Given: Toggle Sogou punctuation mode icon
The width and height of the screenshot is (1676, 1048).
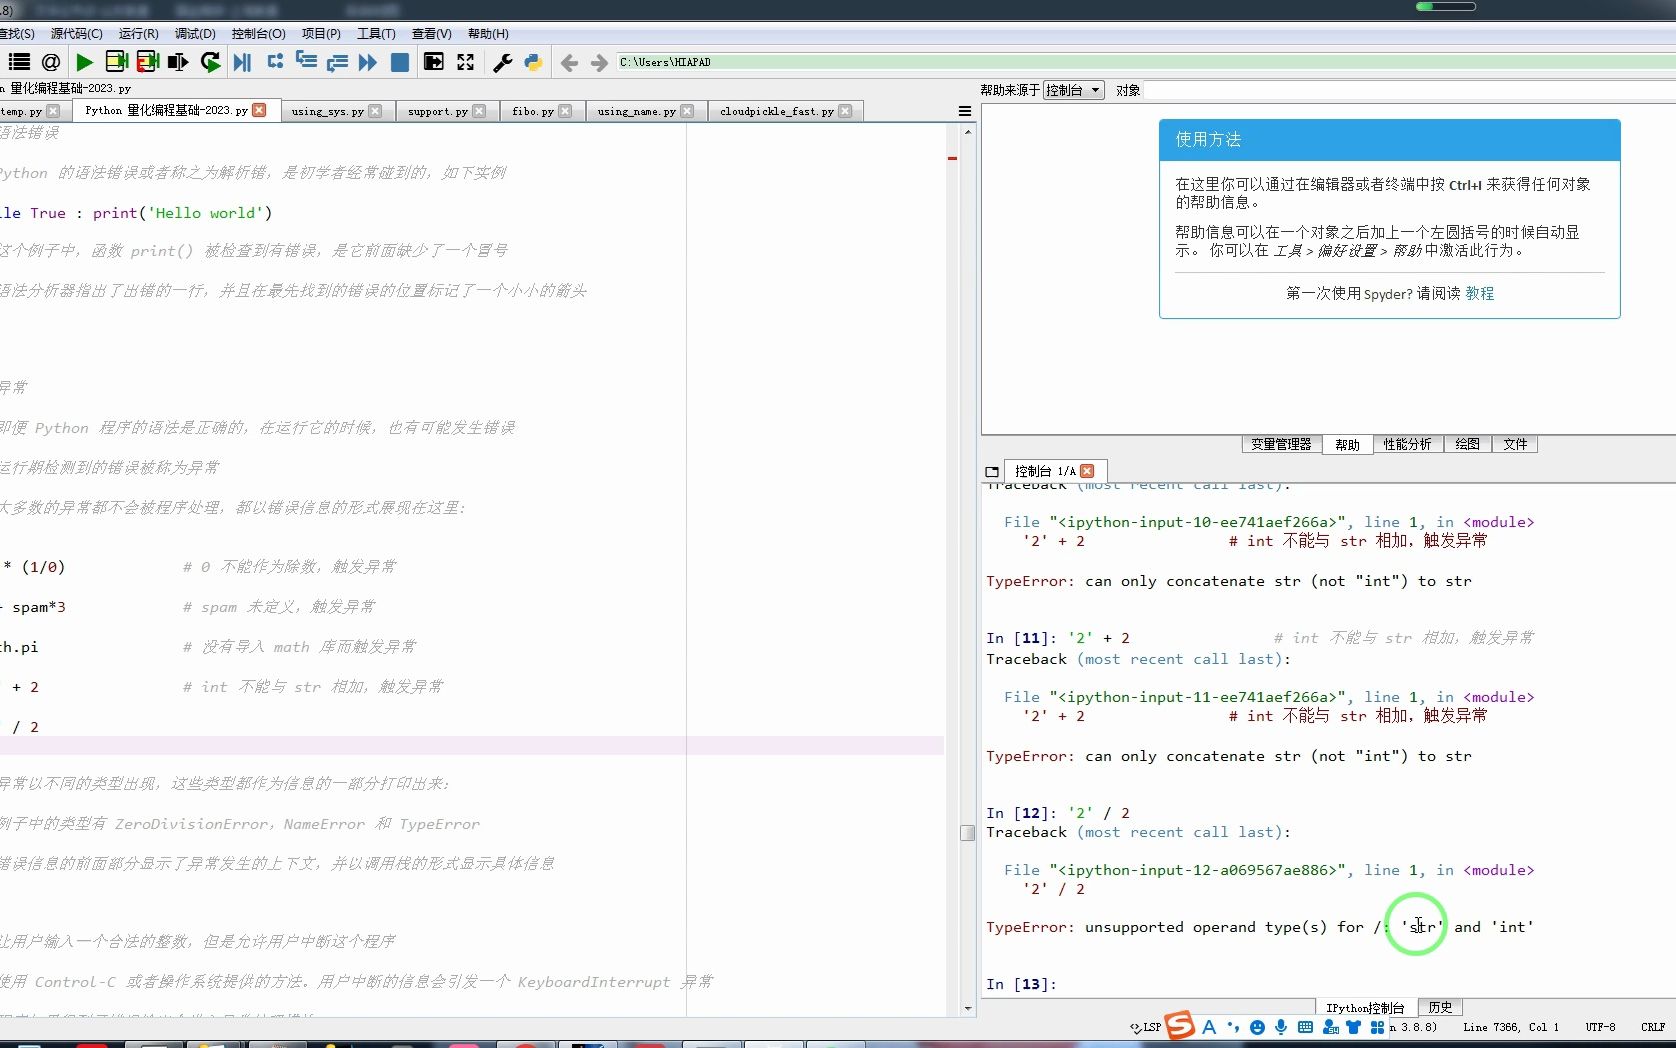Looking at the screenshot, I should [1233, 1027].
